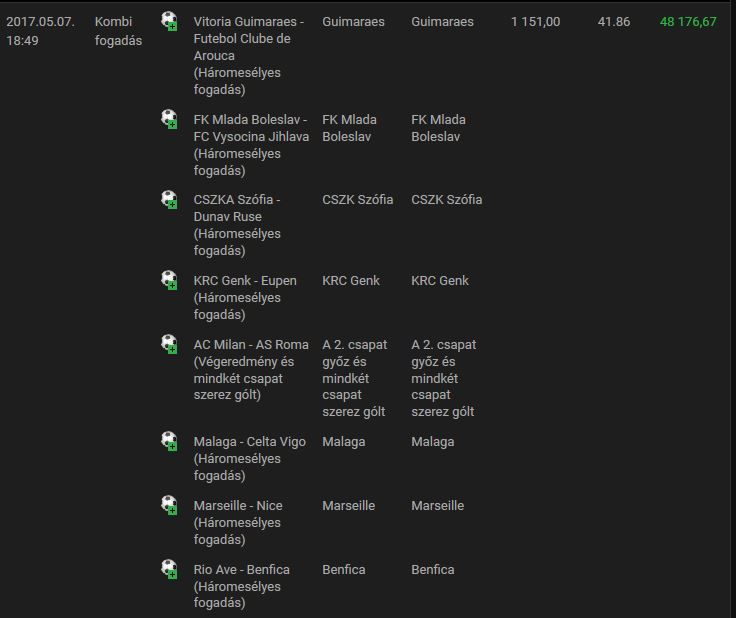The height and width of the screenshot is (618, 736).
Task: Click soccer ball icon beside Vitoria Guimaraes match
Action: [169, 21]
